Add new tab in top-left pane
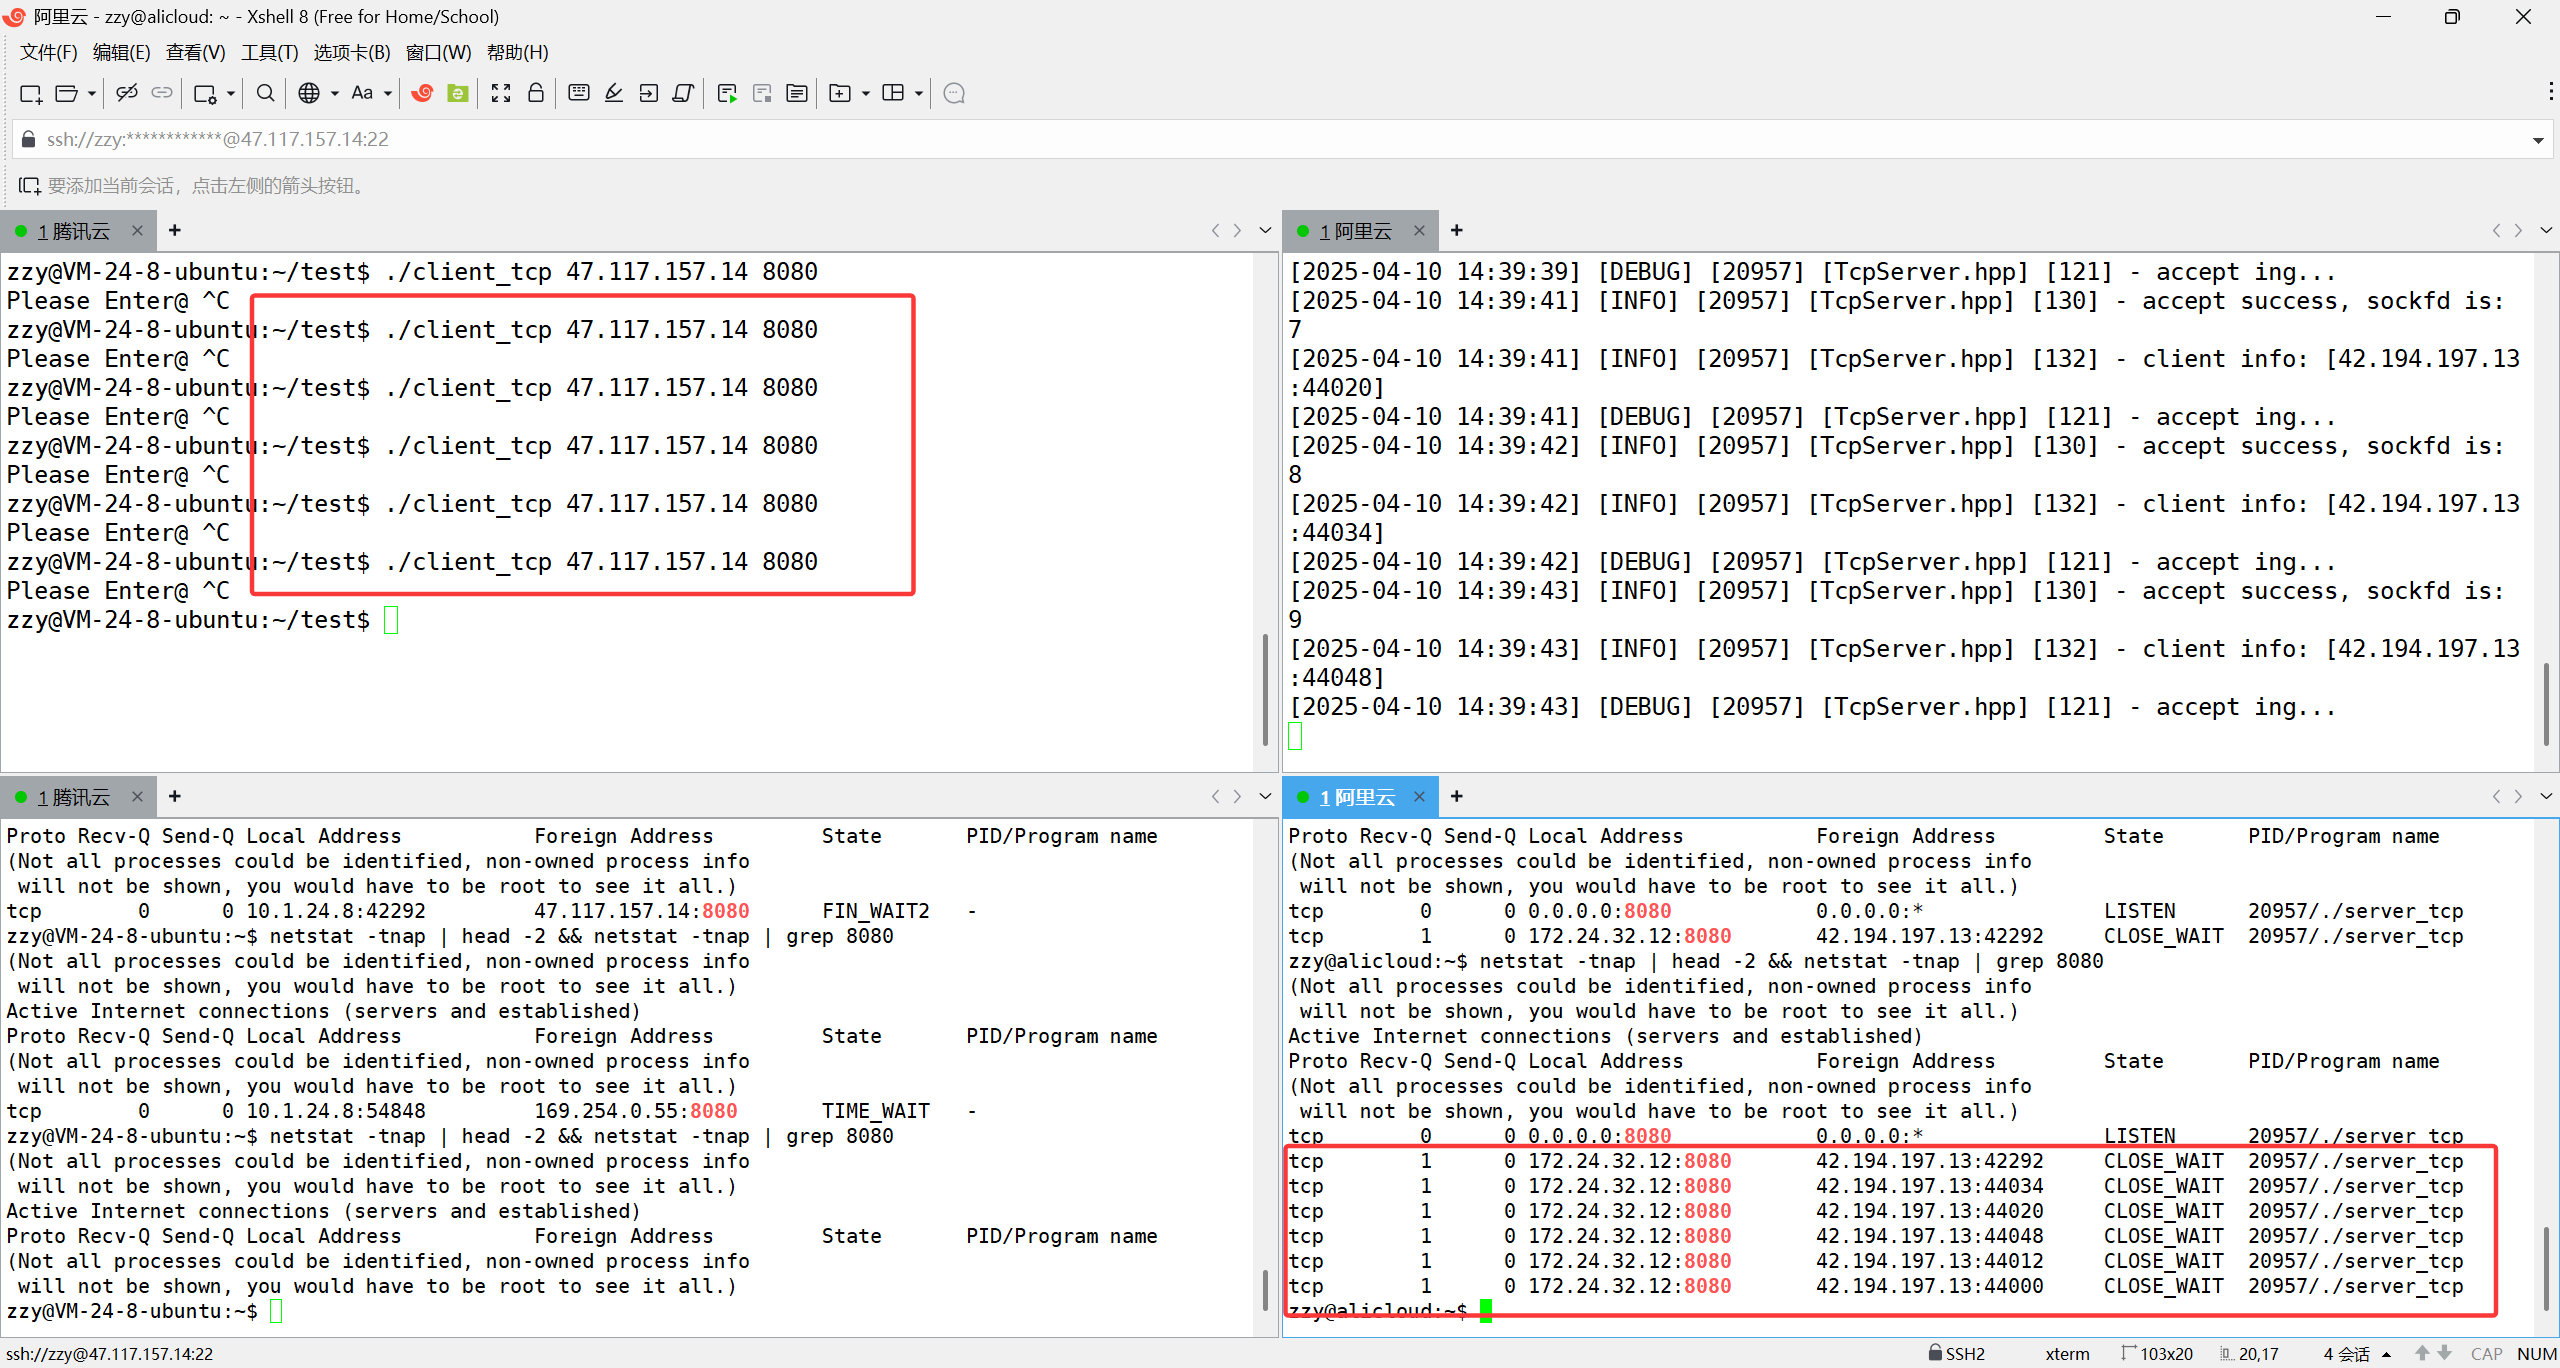2560x1368 pixels. [x=175, y=231]
